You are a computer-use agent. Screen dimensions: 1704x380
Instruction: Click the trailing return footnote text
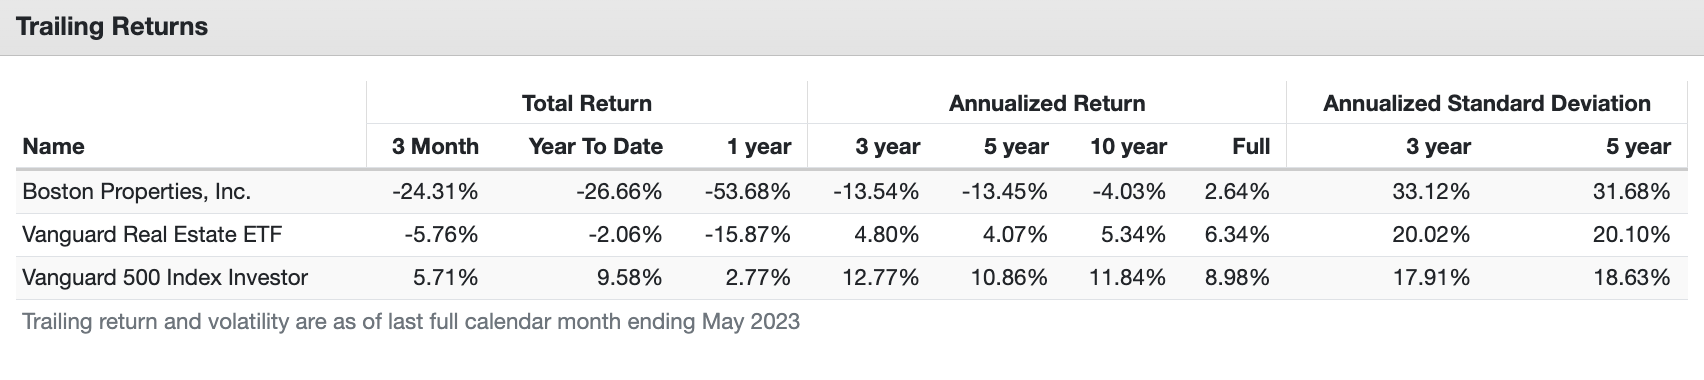[x=411, y=322]
